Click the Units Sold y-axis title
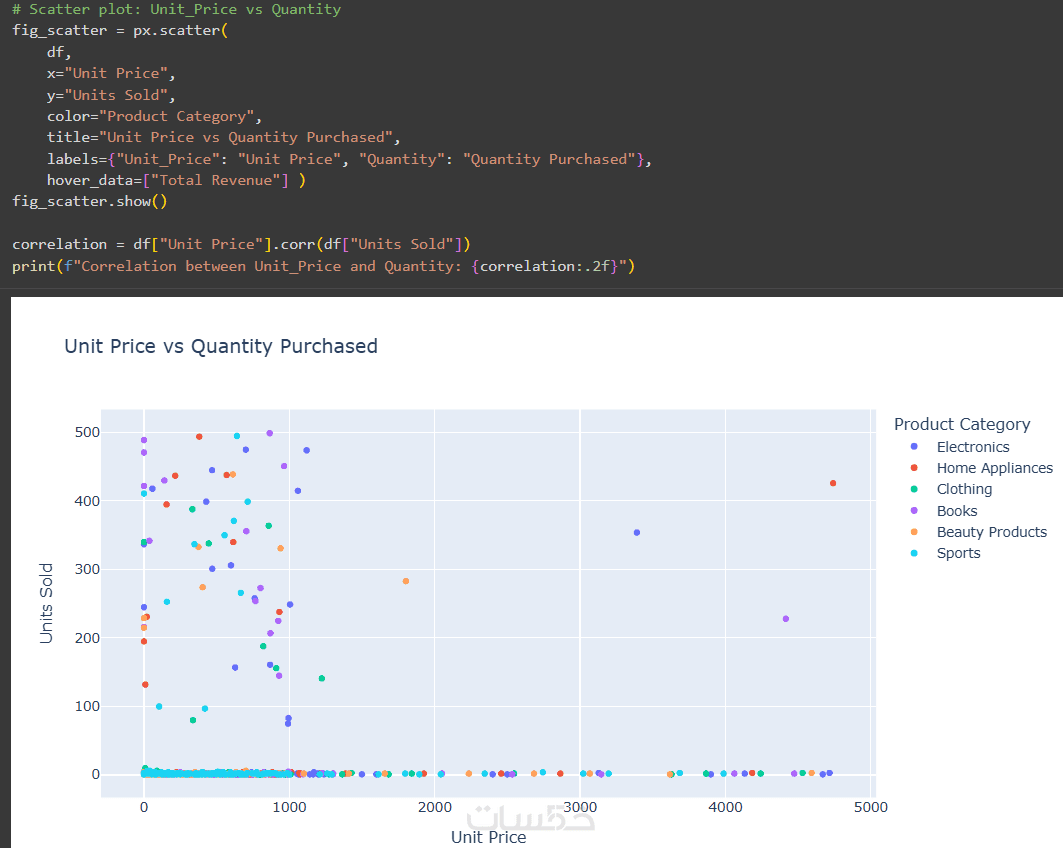This screenshot has width=1063, height=848. (47, 603)
